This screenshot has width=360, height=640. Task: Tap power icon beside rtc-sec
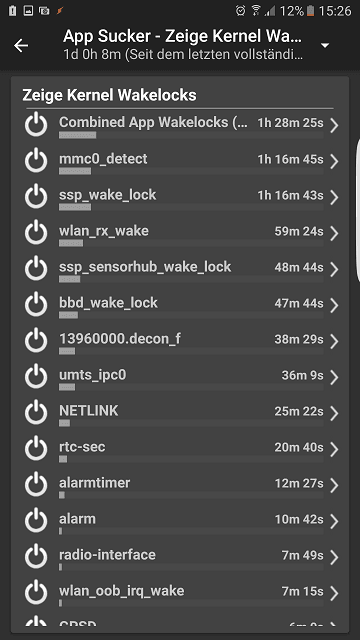click(x=36, y=448)
